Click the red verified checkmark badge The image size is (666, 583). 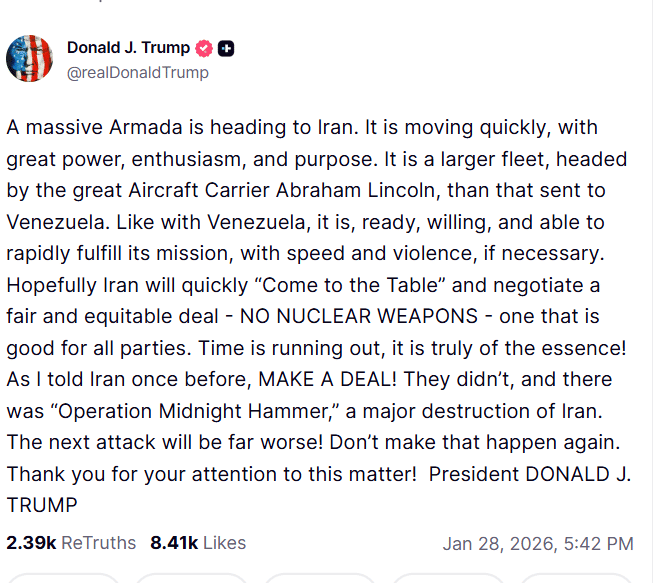click(x=204, y=48)
